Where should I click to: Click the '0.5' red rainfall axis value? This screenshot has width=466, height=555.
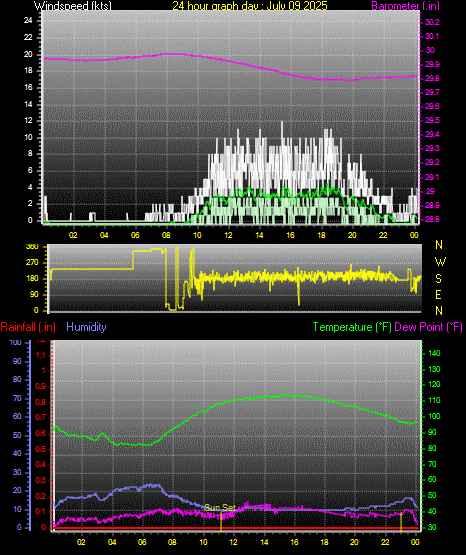click(x=41, y=449)
